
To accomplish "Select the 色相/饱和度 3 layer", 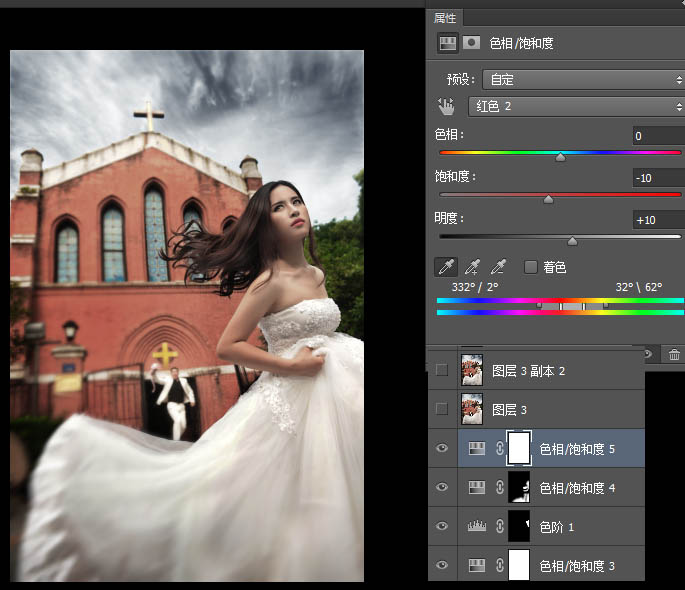I will coord(576,566).
